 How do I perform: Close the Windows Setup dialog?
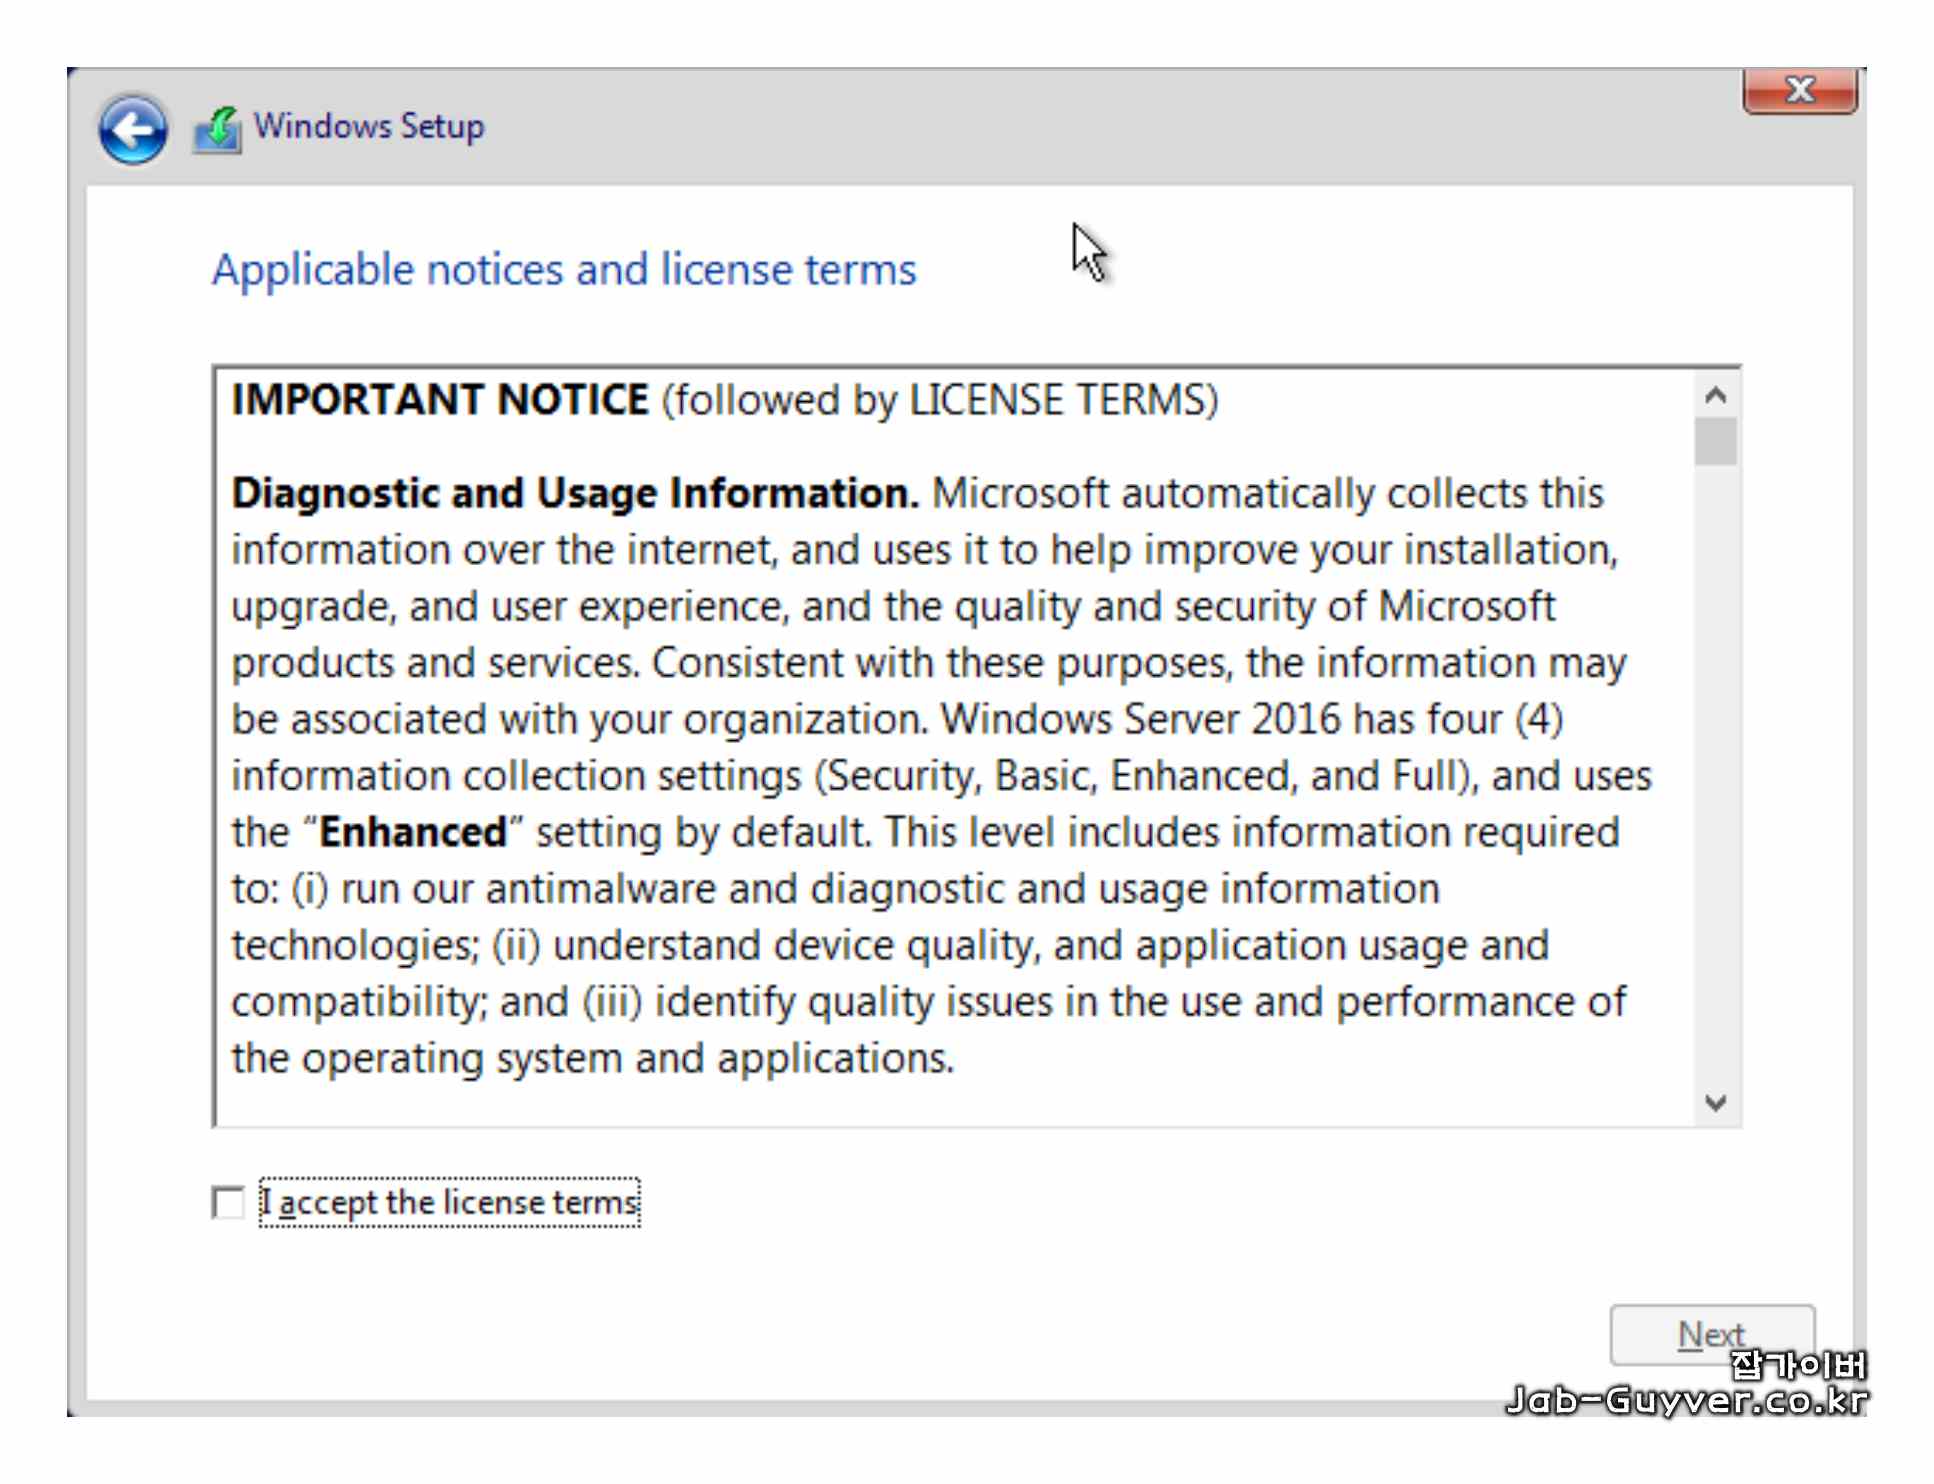coord(1799,91)
